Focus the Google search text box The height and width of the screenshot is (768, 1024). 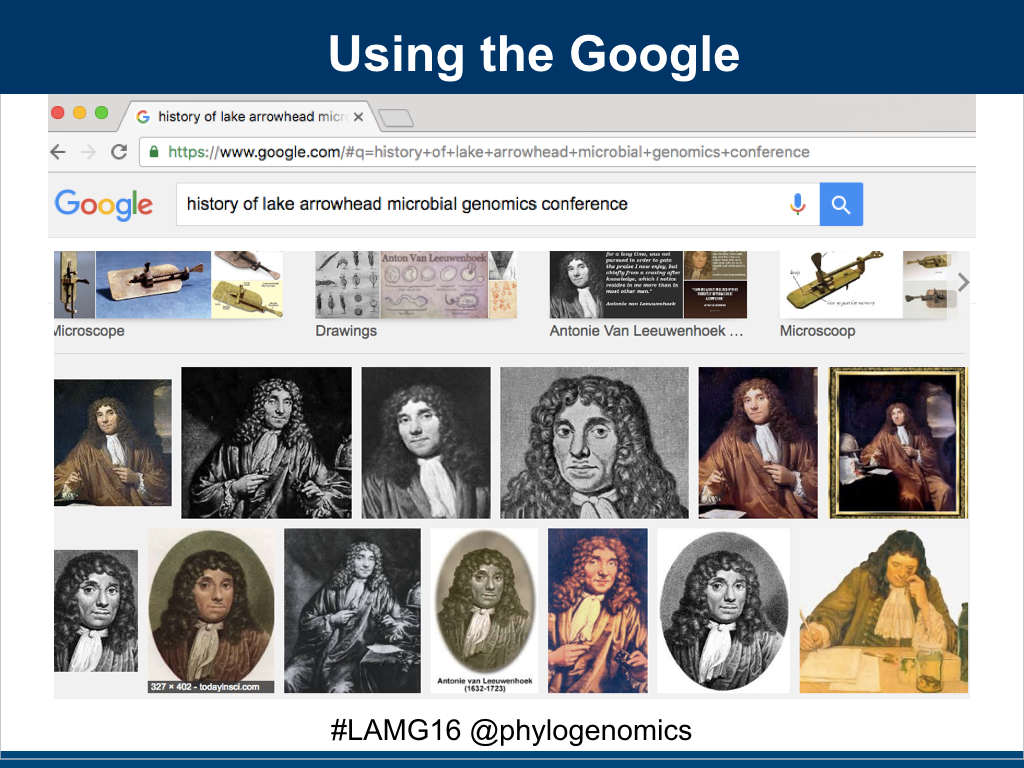click(x=480, y=204)
